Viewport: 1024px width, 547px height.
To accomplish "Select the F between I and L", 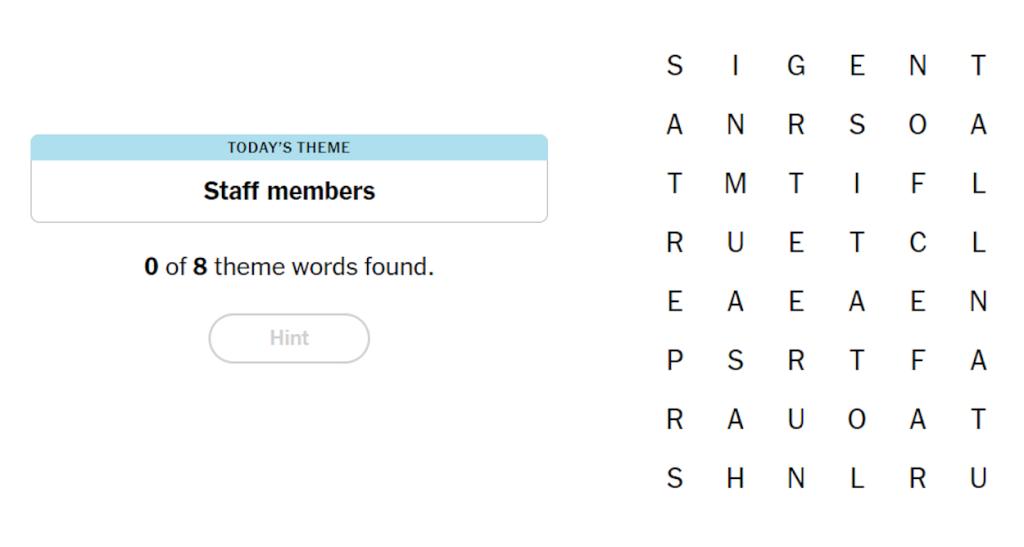I will point(918,184).
